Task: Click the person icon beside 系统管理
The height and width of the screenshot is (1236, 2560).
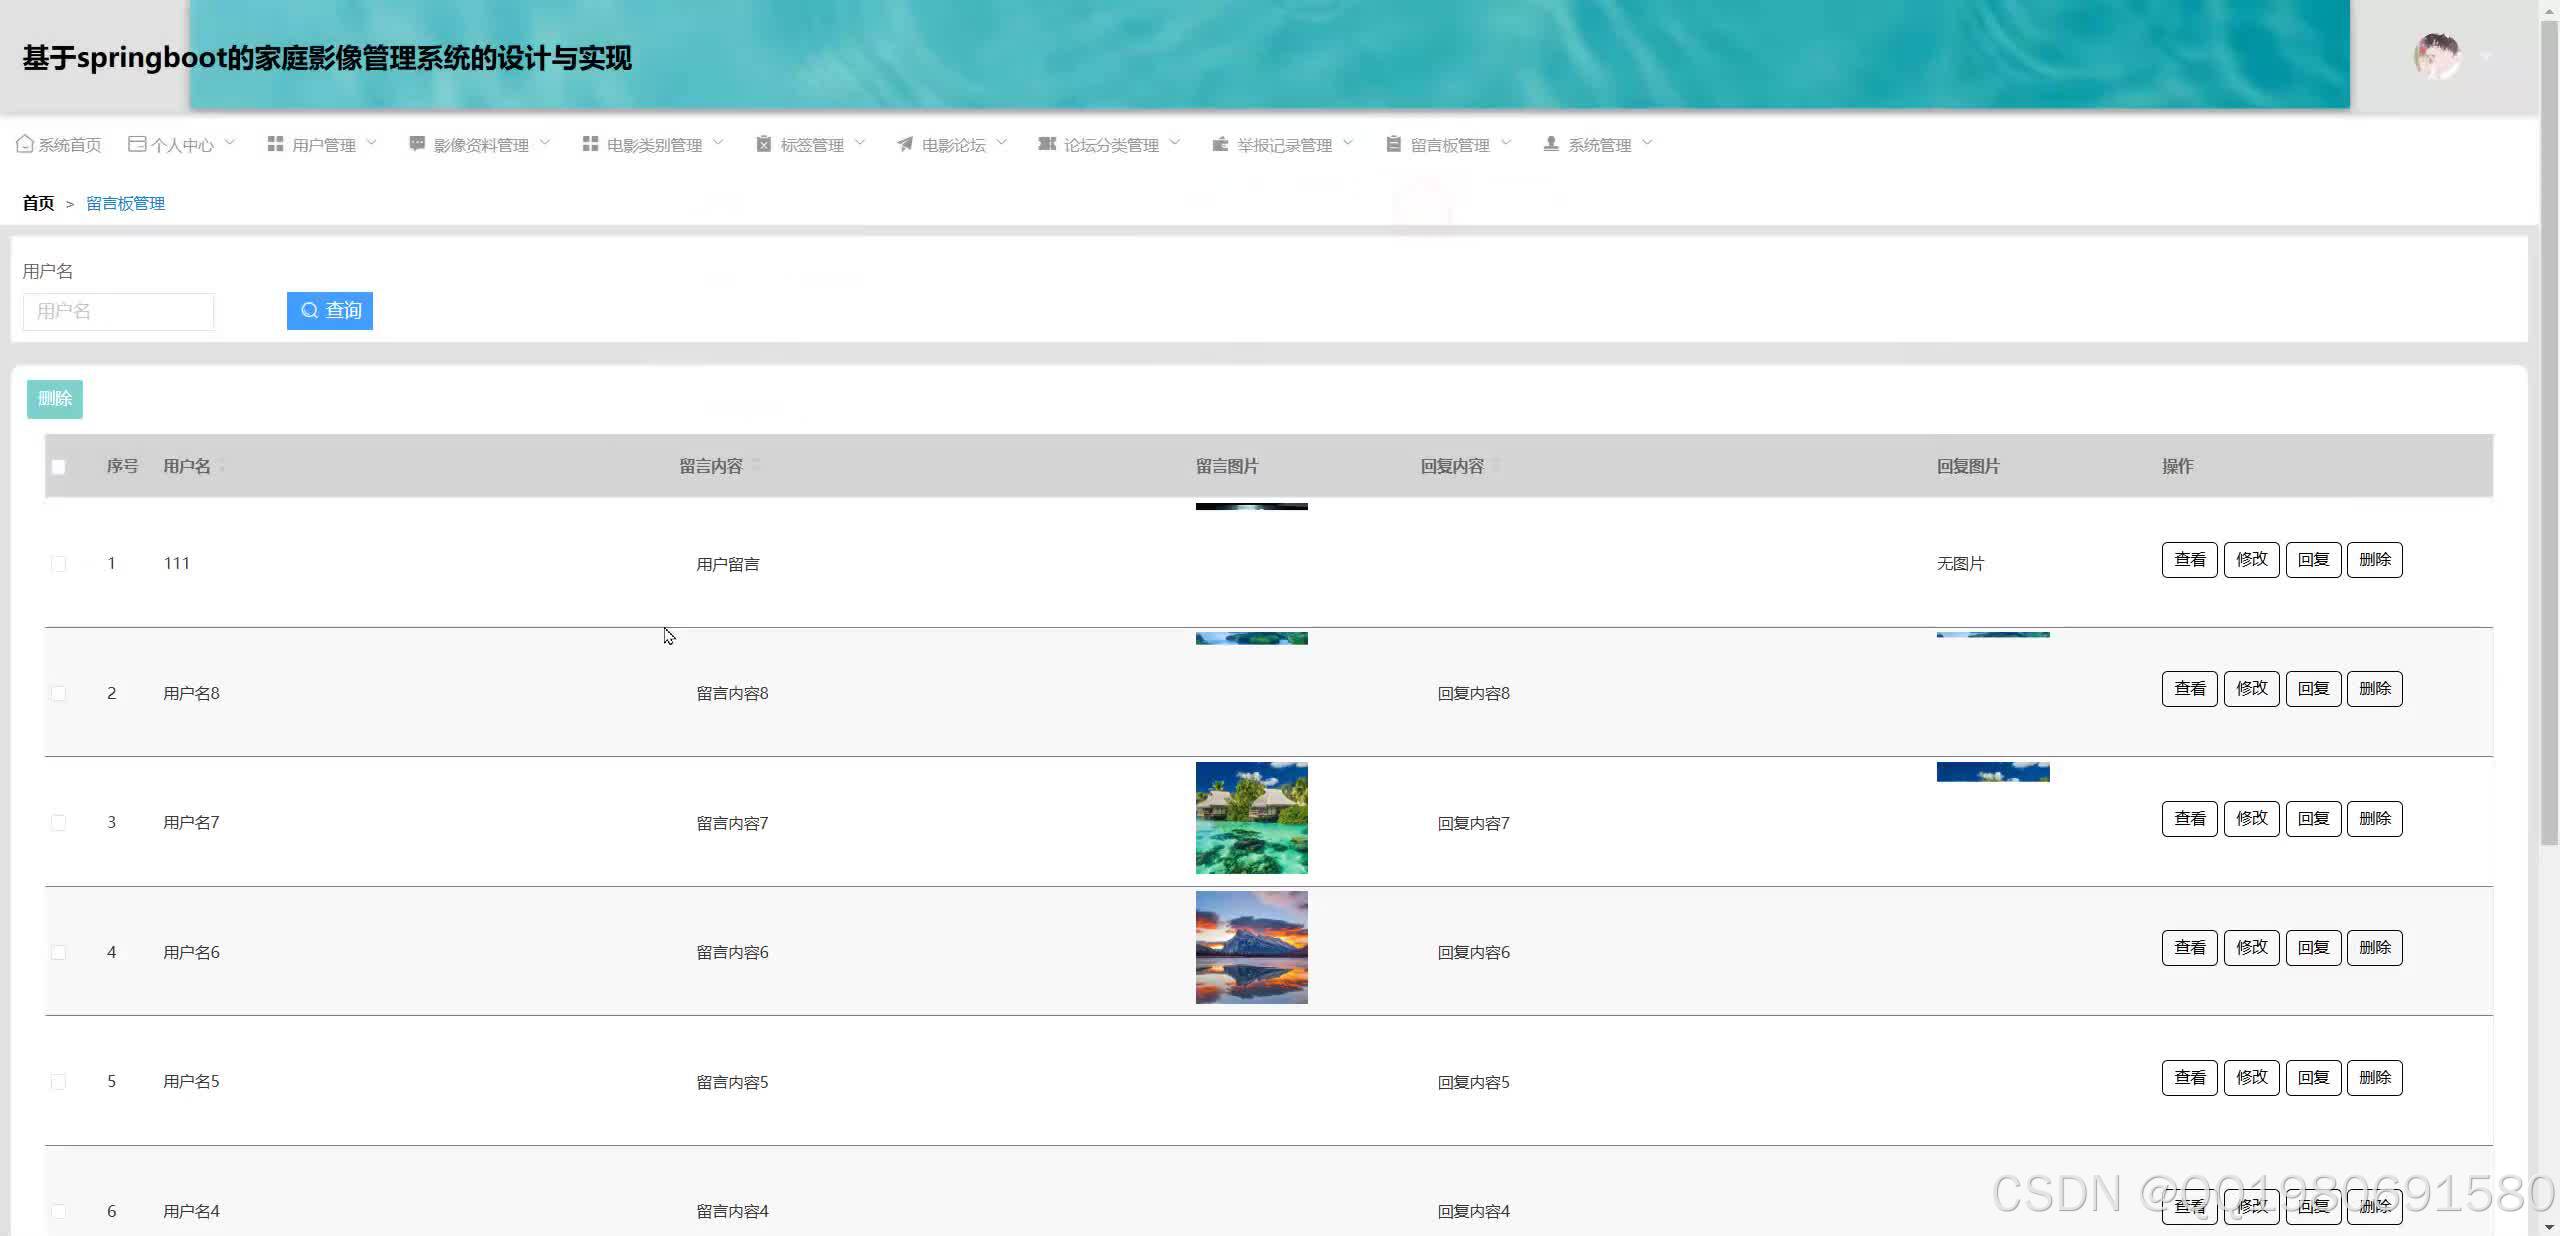Action: (x=1551, y=144)
